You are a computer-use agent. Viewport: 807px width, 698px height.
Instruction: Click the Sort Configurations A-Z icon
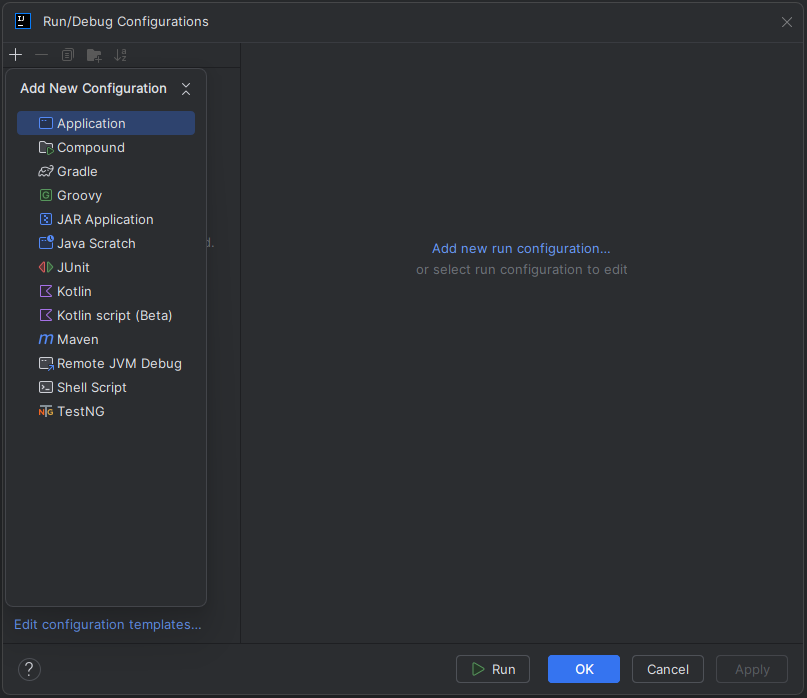coord(120,55)
